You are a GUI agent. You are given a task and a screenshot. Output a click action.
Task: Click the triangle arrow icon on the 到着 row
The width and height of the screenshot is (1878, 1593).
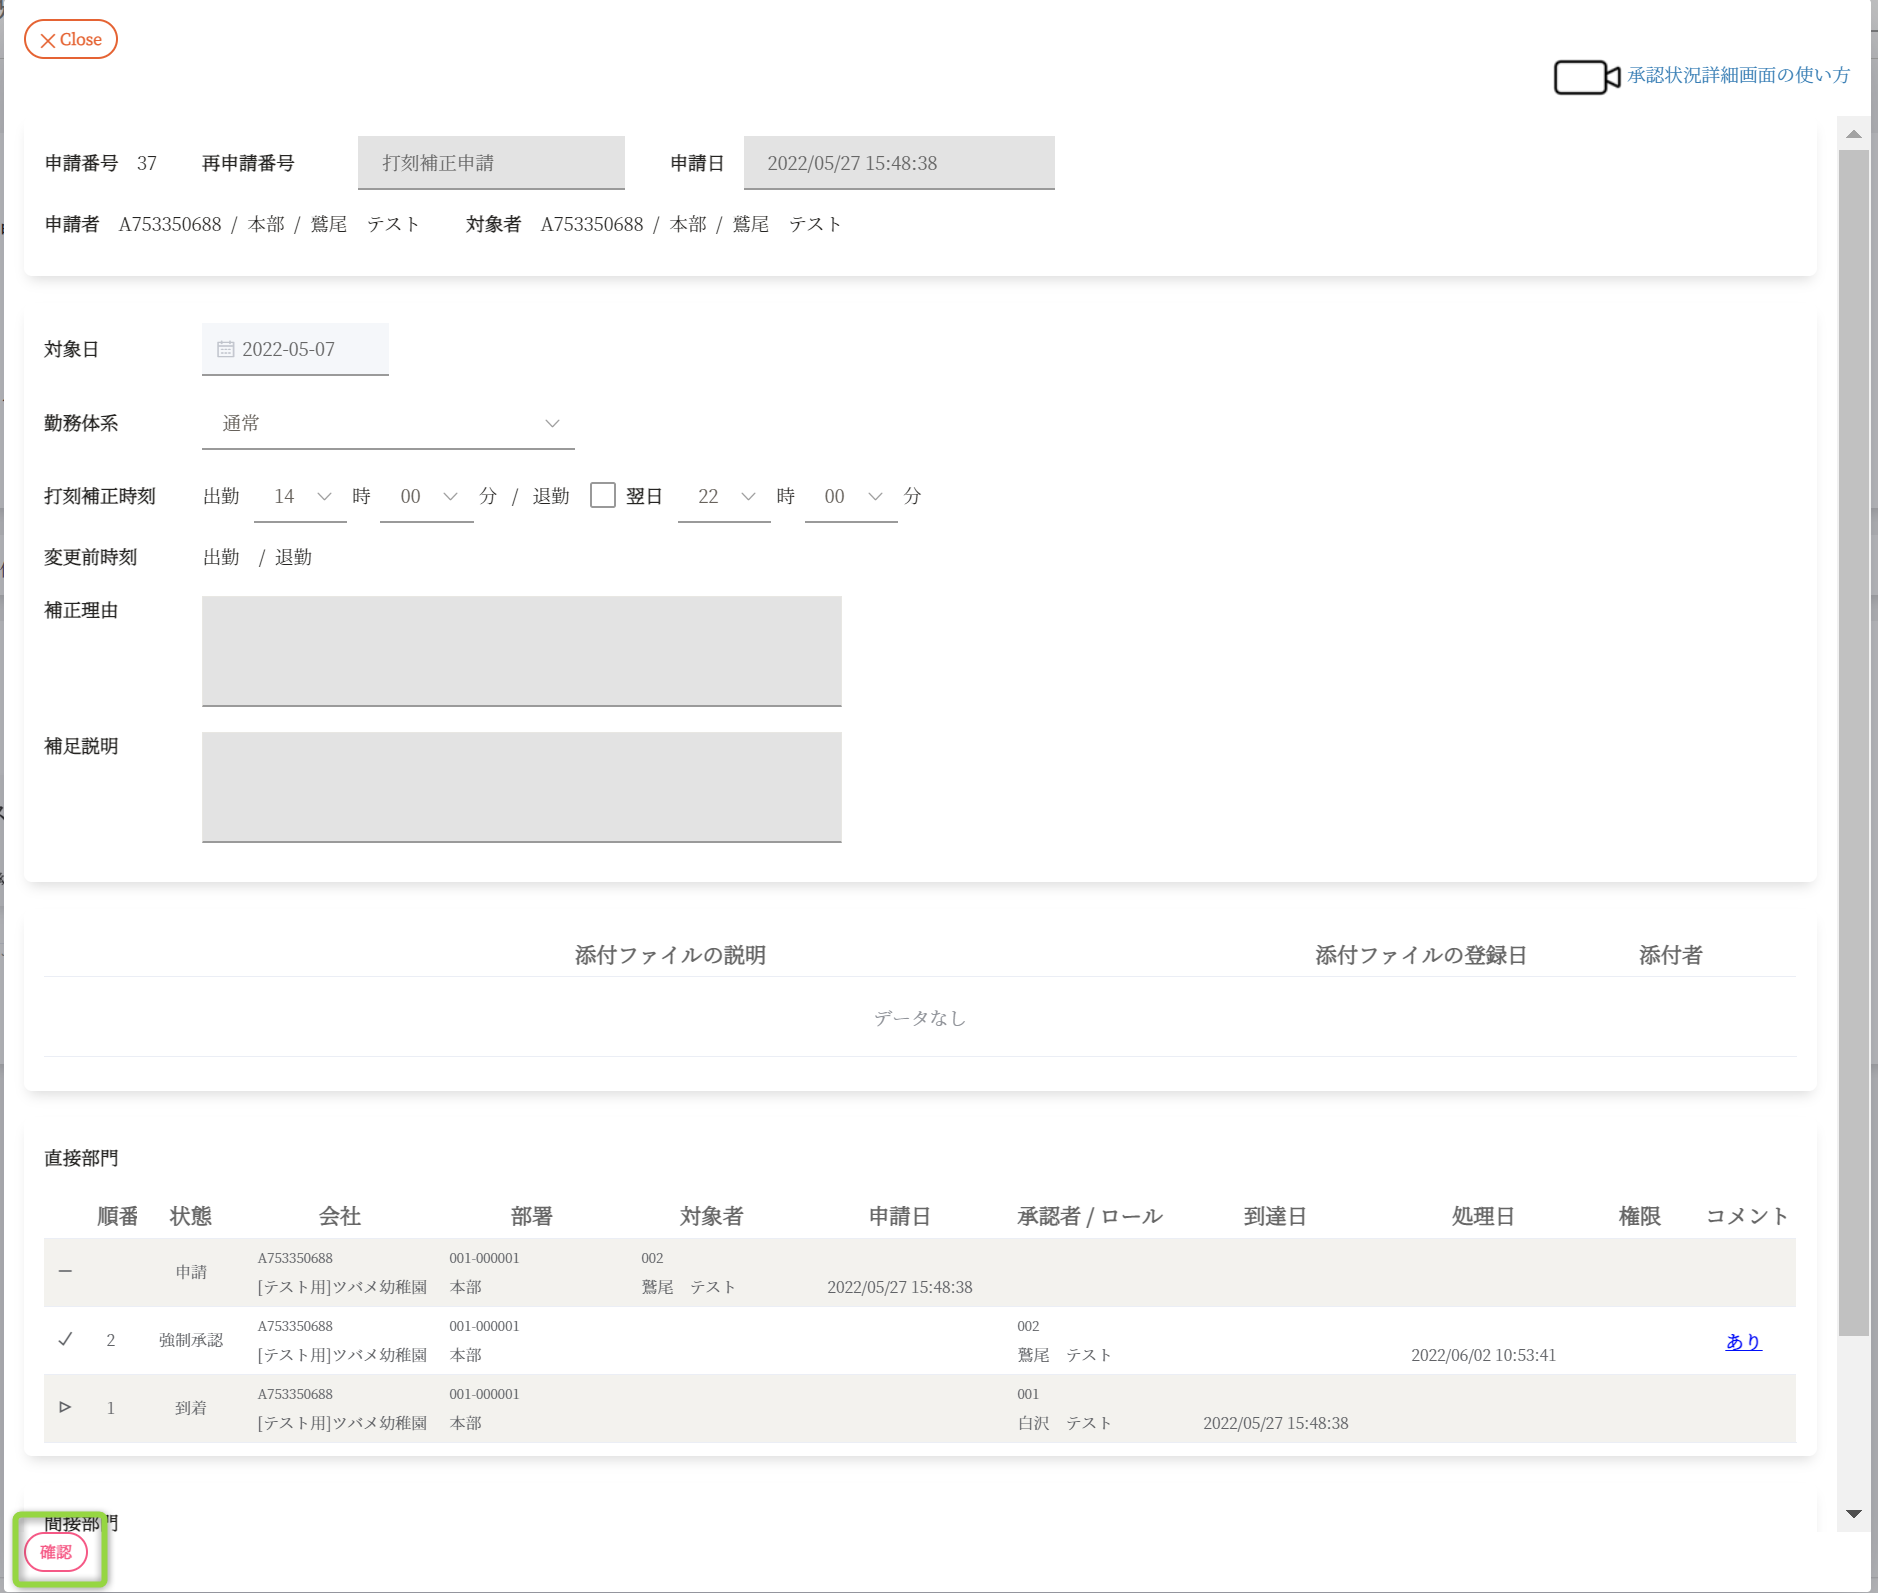(x=65, y=1407)
